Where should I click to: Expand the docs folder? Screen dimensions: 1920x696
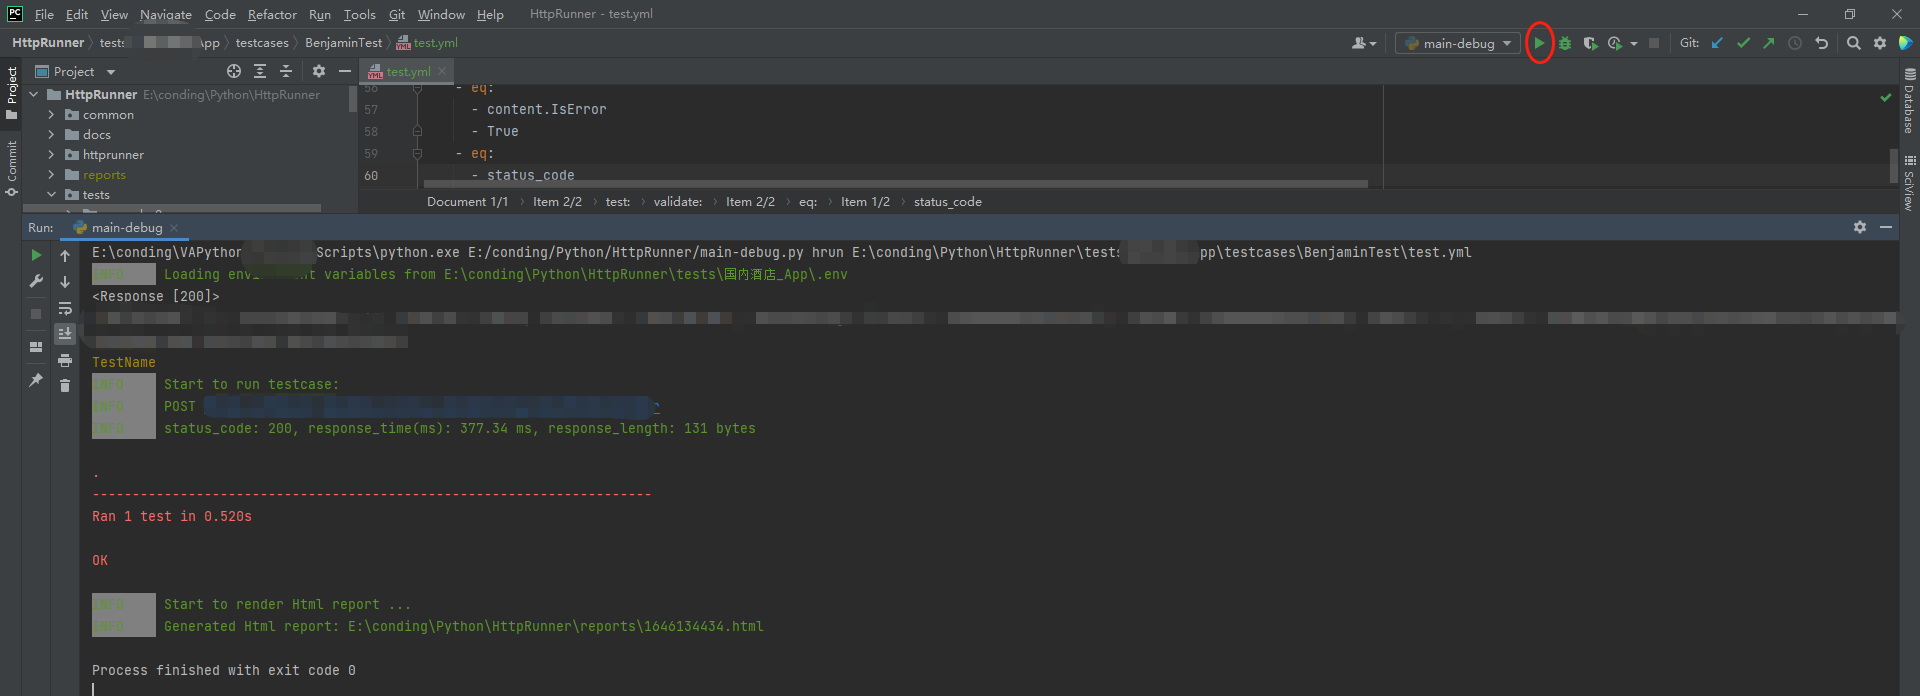pyautogui.click(x=51, y=134)
